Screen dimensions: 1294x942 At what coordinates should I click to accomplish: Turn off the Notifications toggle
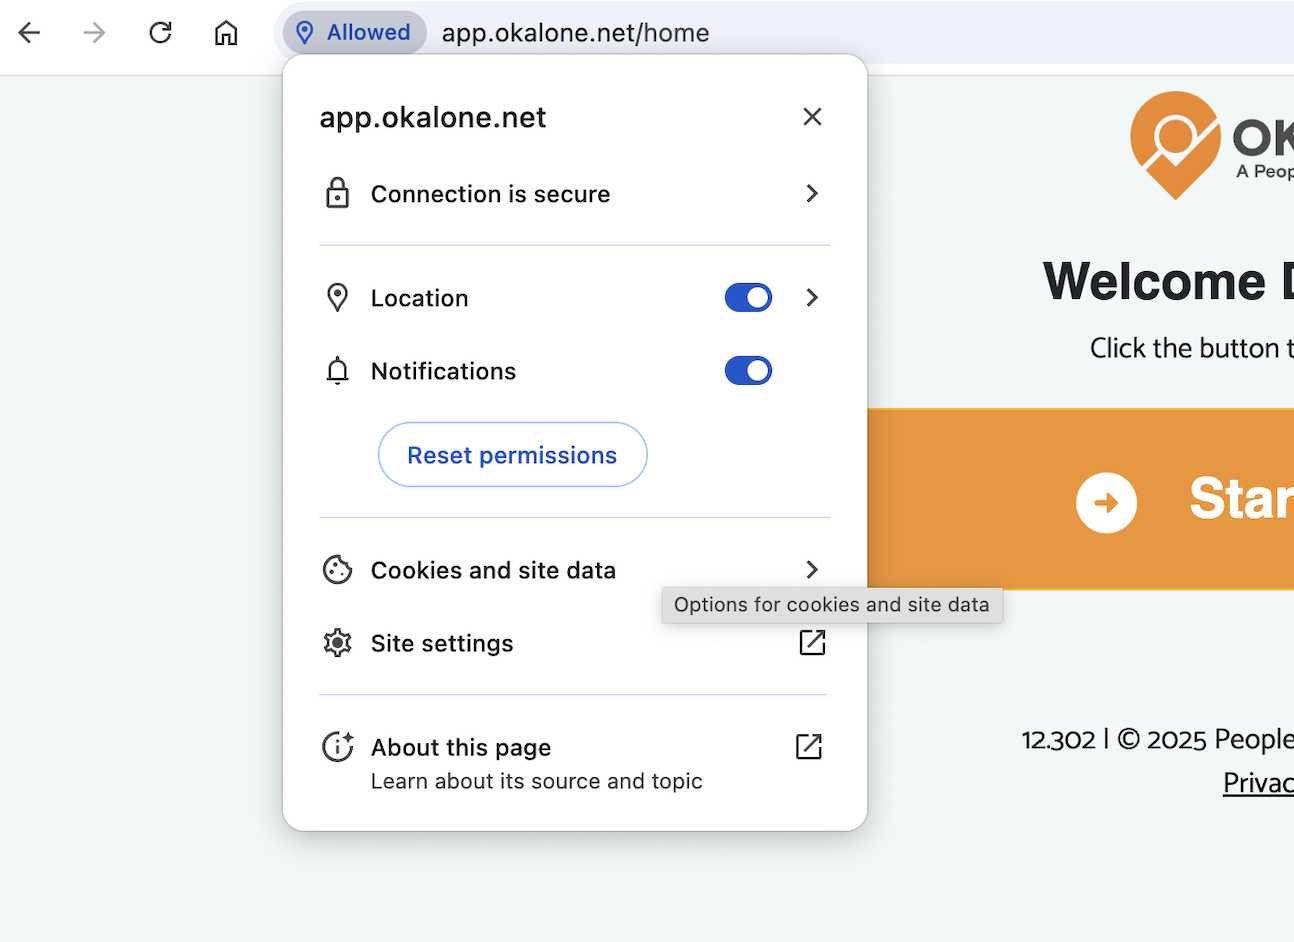[748, 370]
